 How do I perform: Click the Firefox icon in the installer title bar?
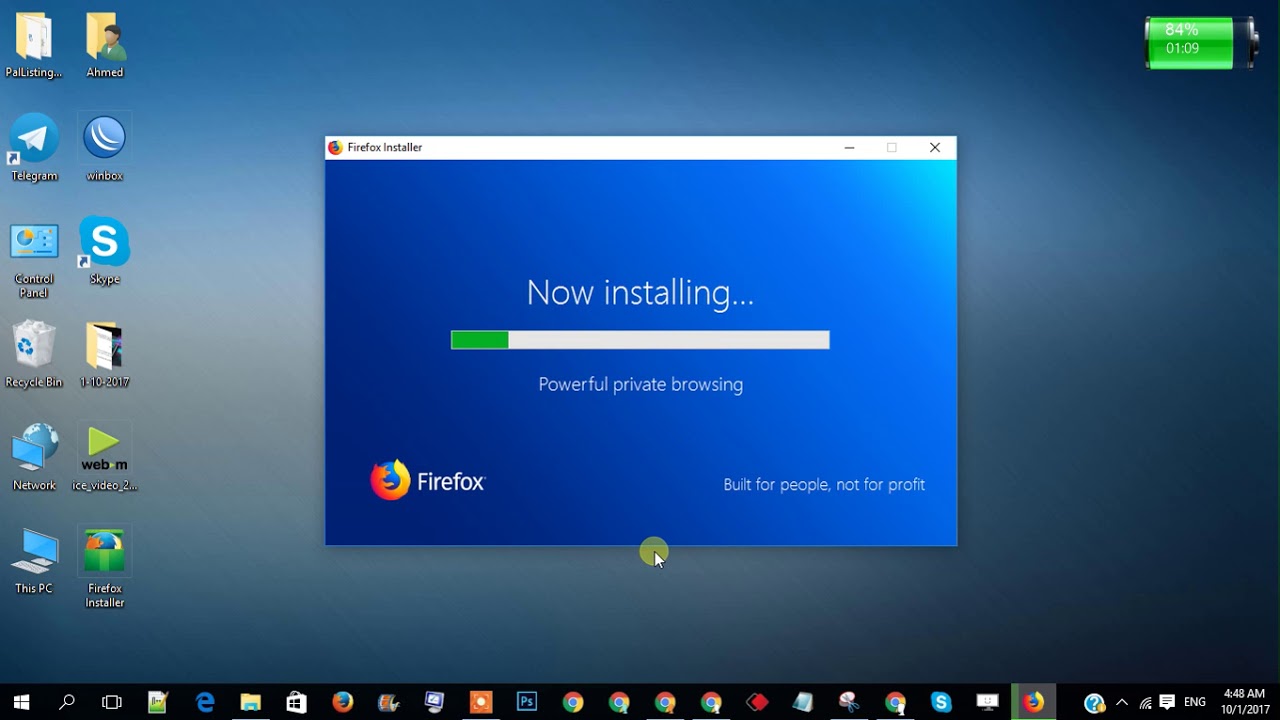pos(336,148)
